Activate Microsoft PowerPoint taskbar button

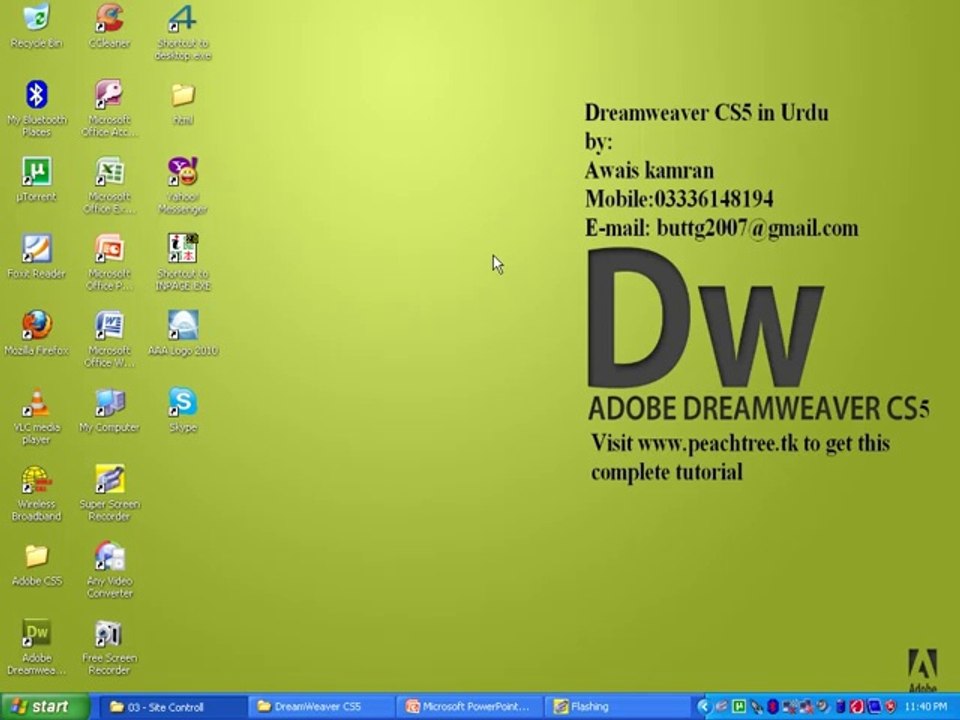coord(470,707)
